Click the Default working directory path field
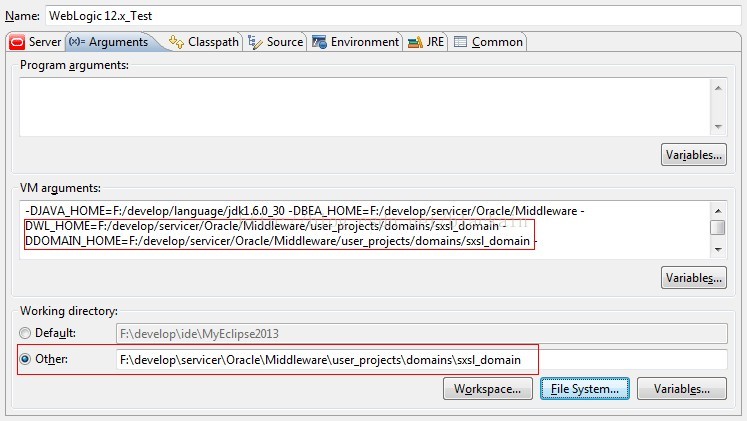The height and width of the screenshot is (421, 747). pos(422,333)
